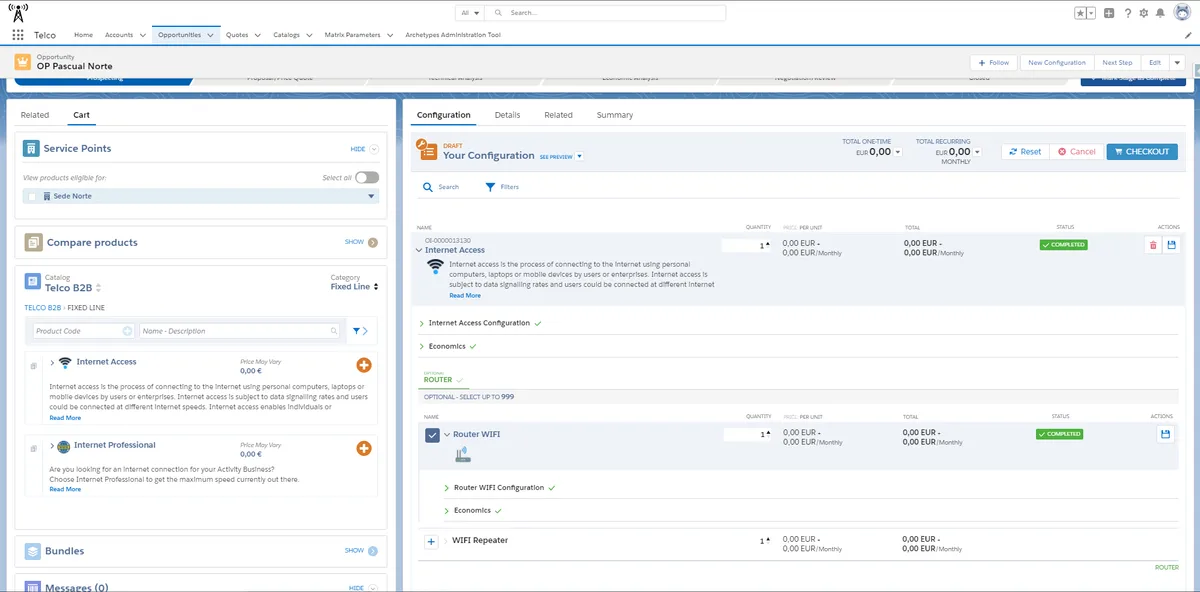The image size is (1200, 592).
Task: Open the Total One-Time currency dropdown
Action: click(x=897, y=152)
